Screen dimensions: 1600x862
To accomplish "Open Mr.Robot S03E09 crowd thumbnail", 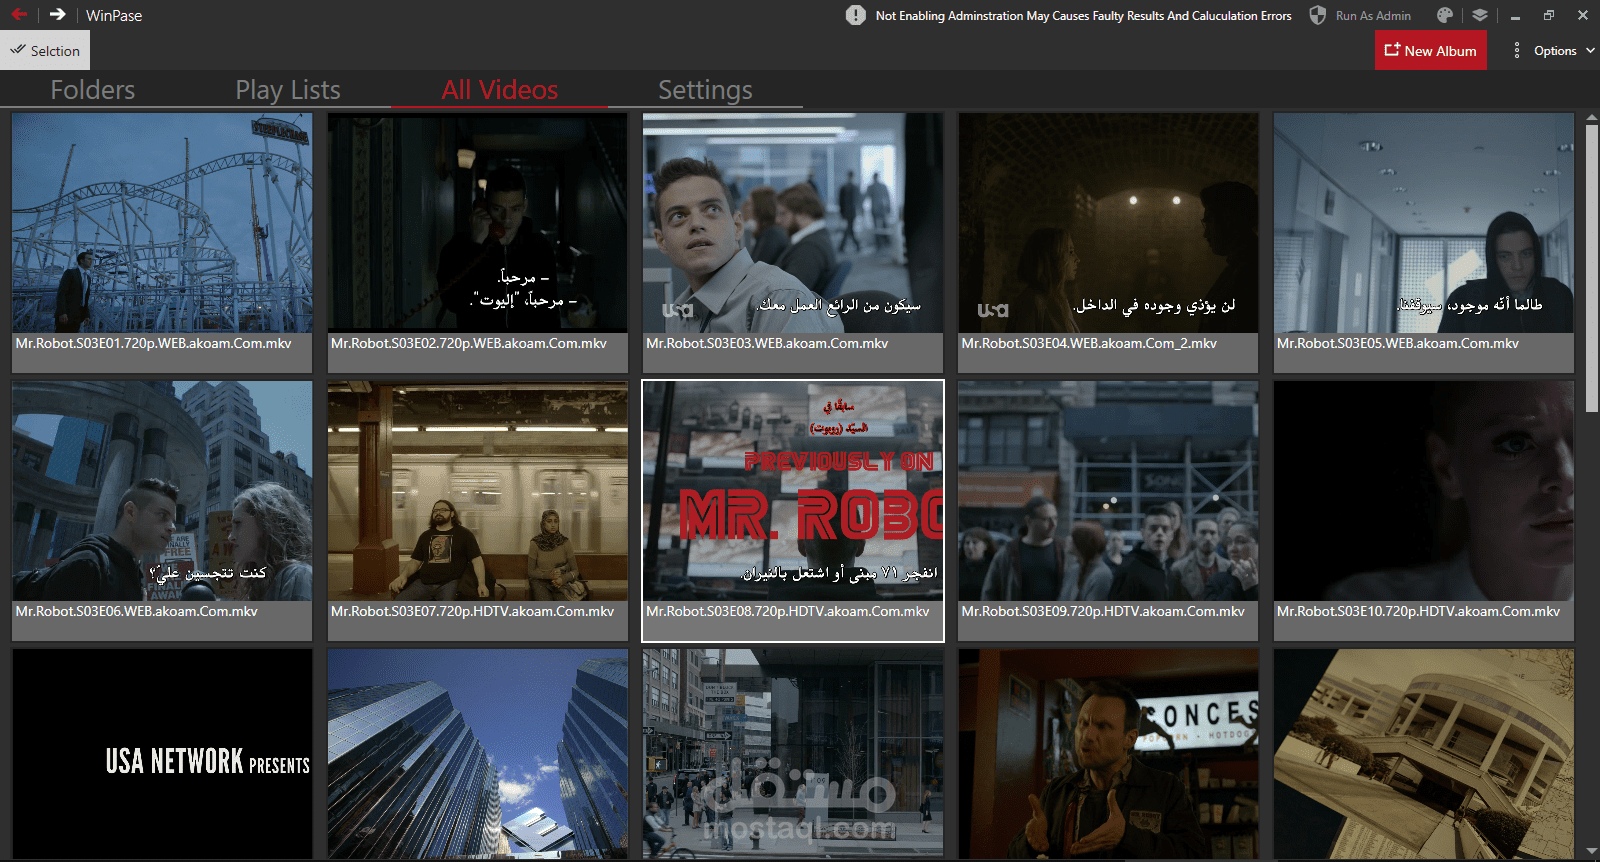I will click(x=1108, y=491).
